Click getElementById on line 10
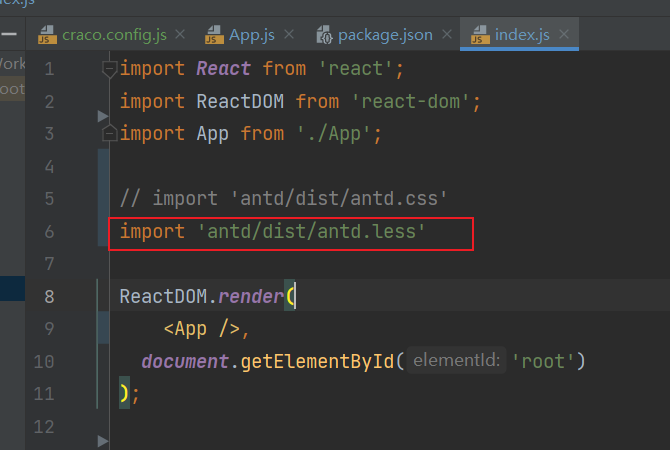Viewport: 670px width, 450px height. [317, 362]
